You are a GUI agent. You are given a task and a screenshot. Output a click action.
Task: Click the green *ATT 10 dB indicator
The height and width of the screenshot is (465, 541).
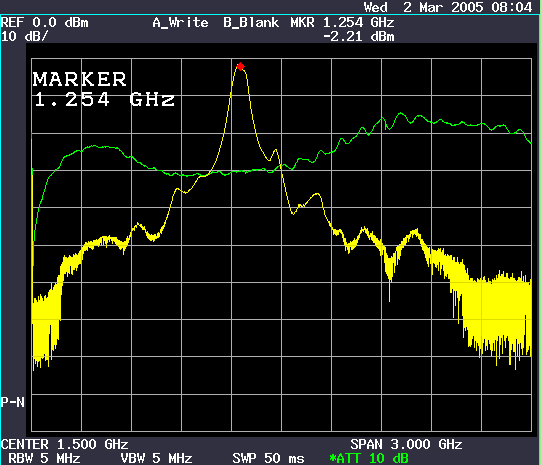pos(369,458)
